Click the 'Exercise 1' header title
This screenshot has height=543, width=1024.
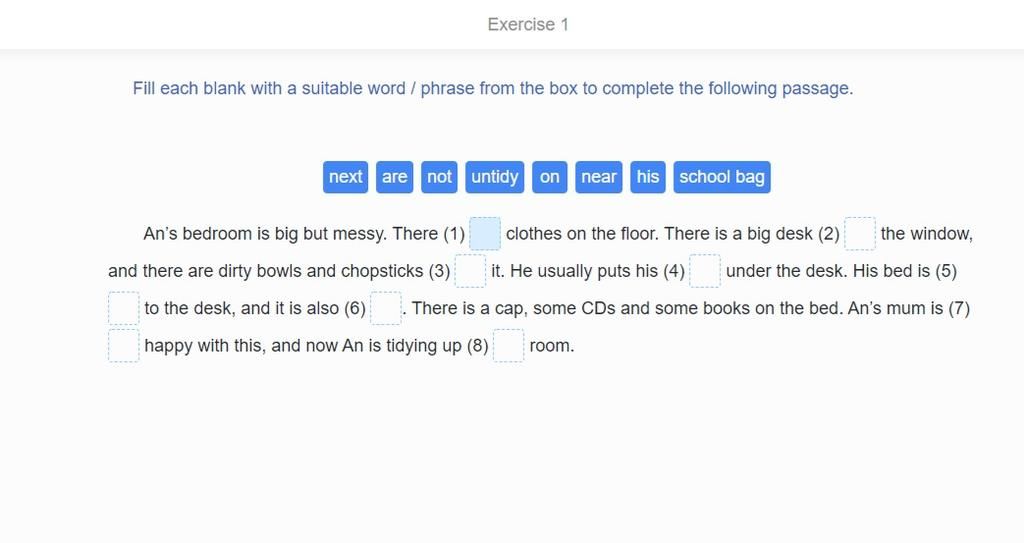tap(528, 25)
